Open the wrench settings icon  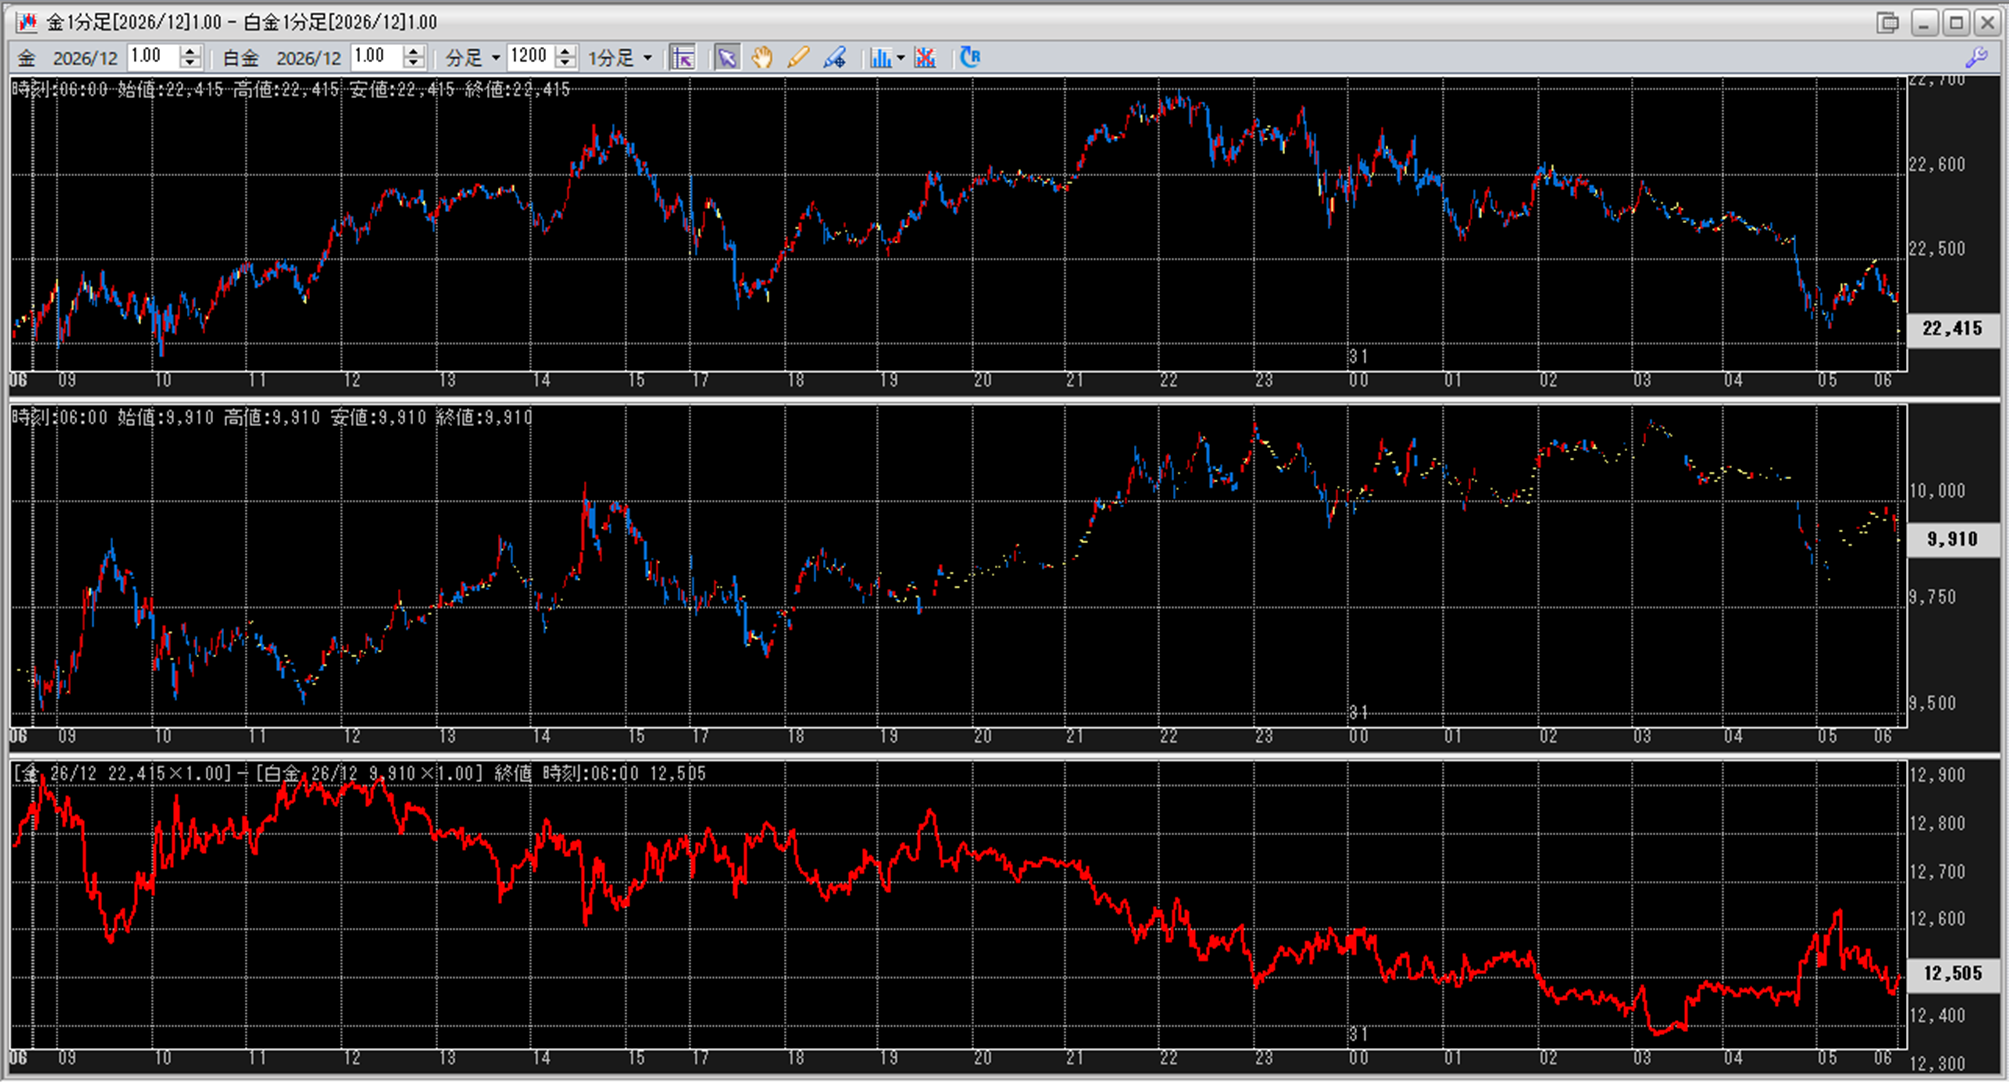[x=1976, y=57]
